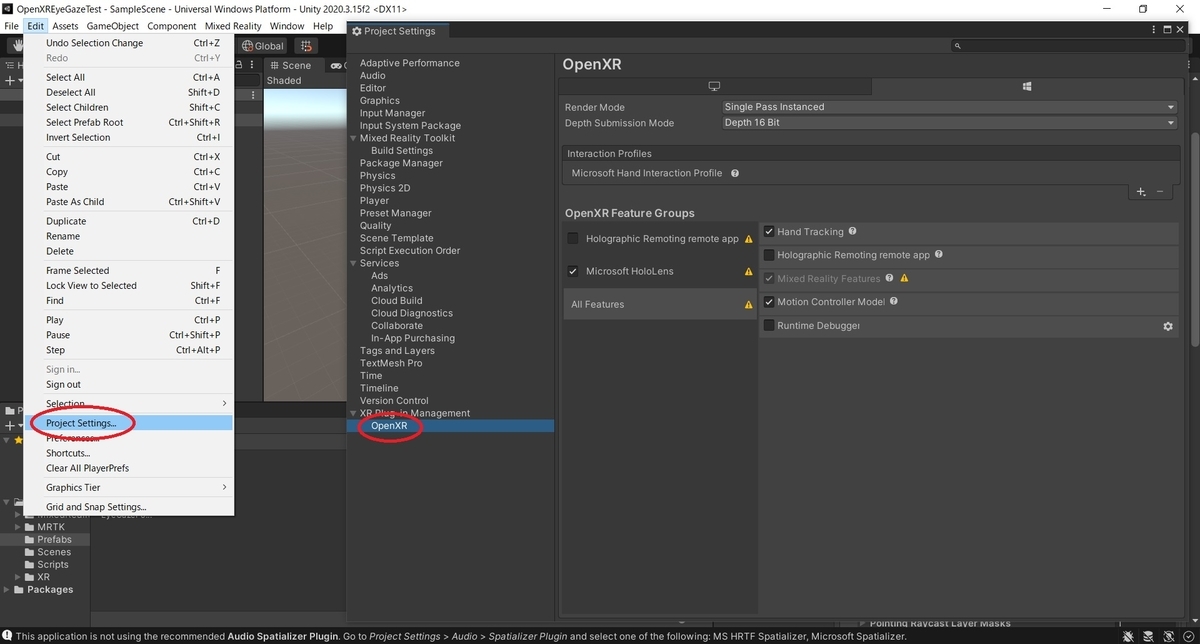Open Player settings category
The image size is (1200, 644).
point(374,200)
